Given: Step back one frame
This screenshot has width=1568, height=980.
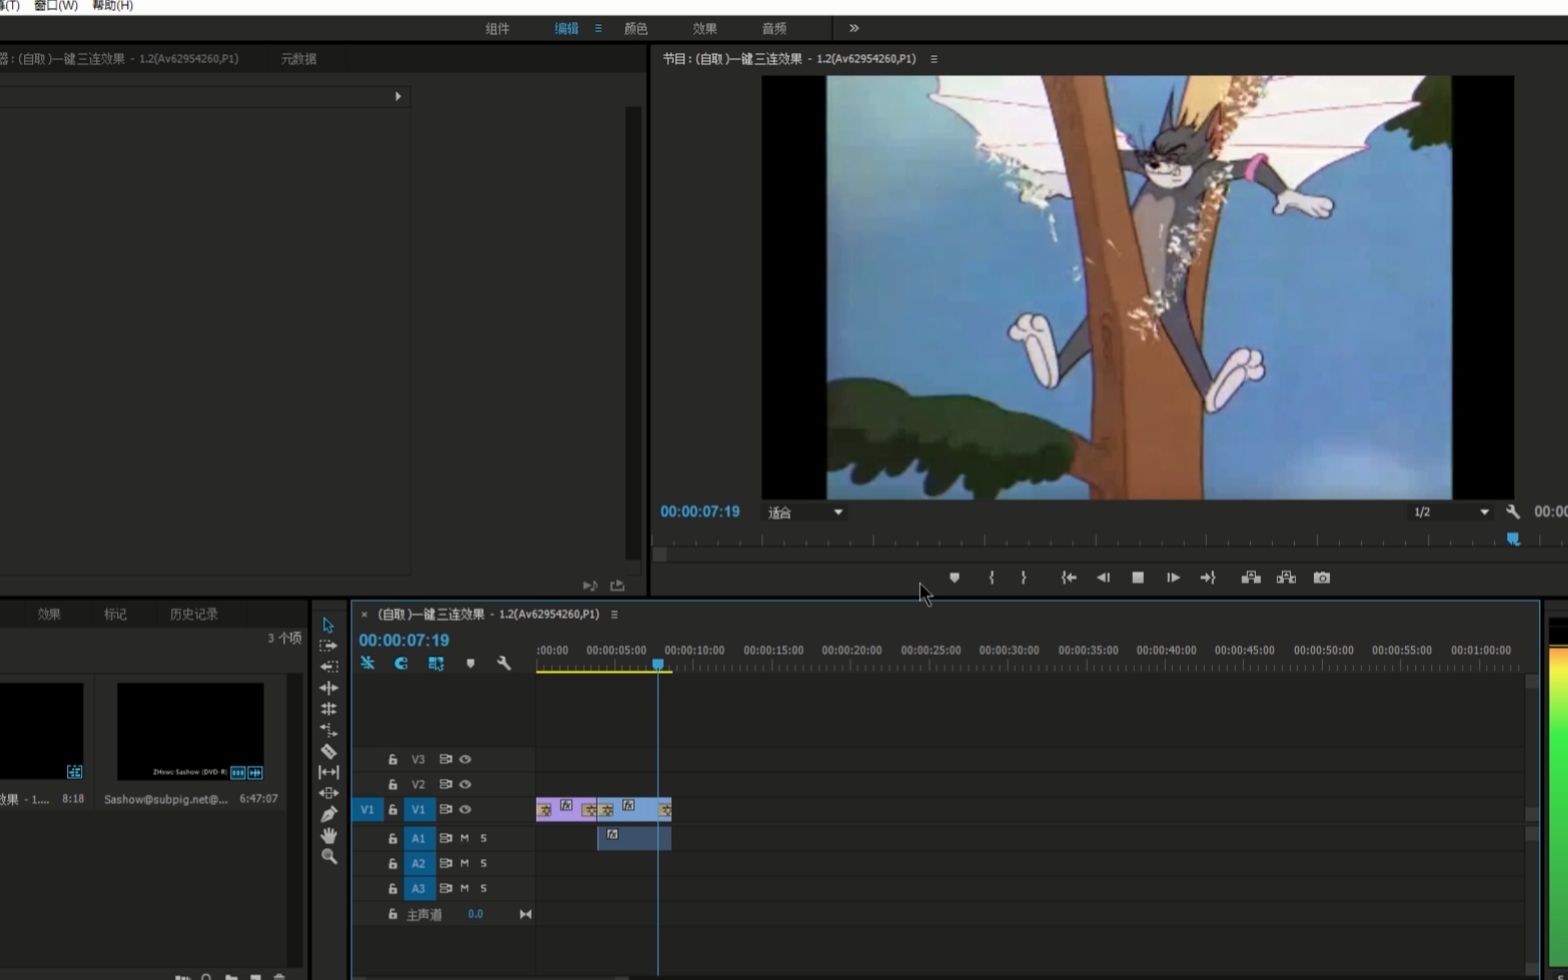Looking at the screenshot, I should point(1103,578).
